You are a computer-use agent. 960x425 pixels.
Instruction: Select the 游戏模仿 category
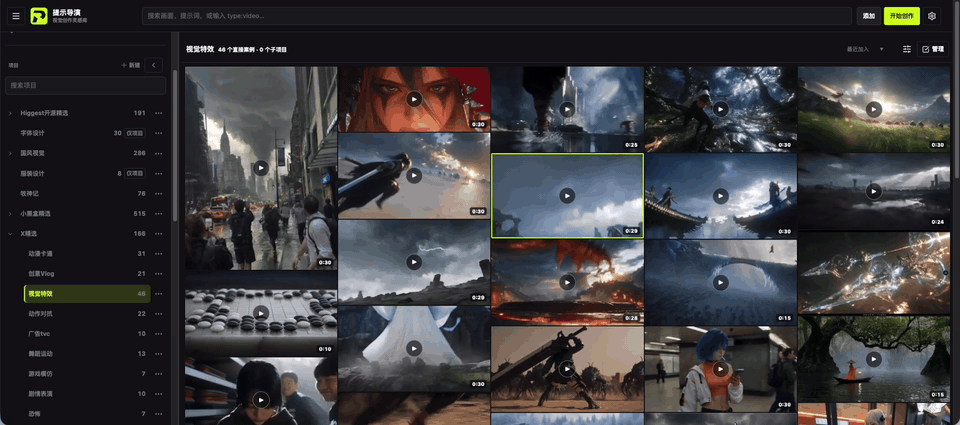click(87, 374)
